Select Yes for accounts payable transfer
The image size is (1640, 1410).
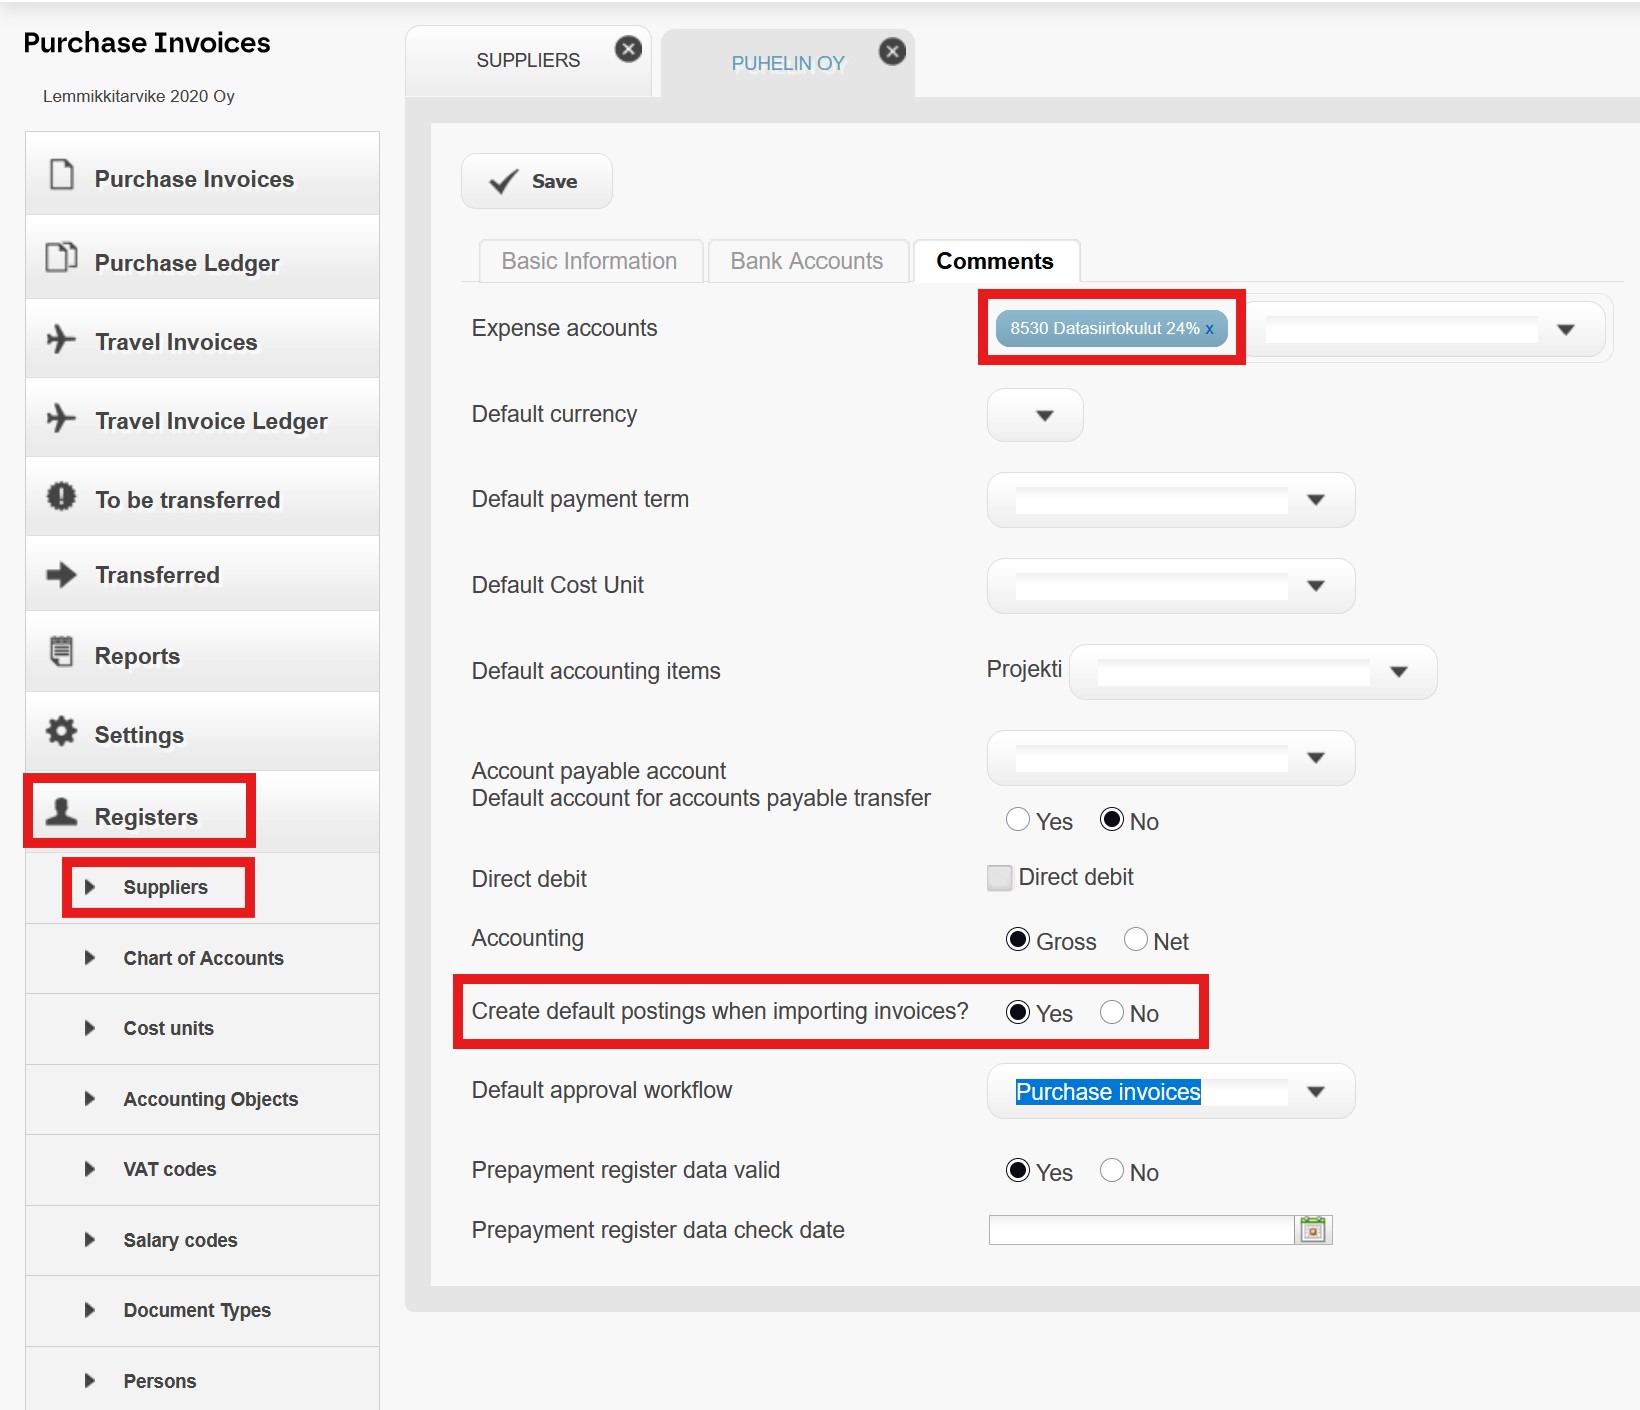tap(1018, 819)
